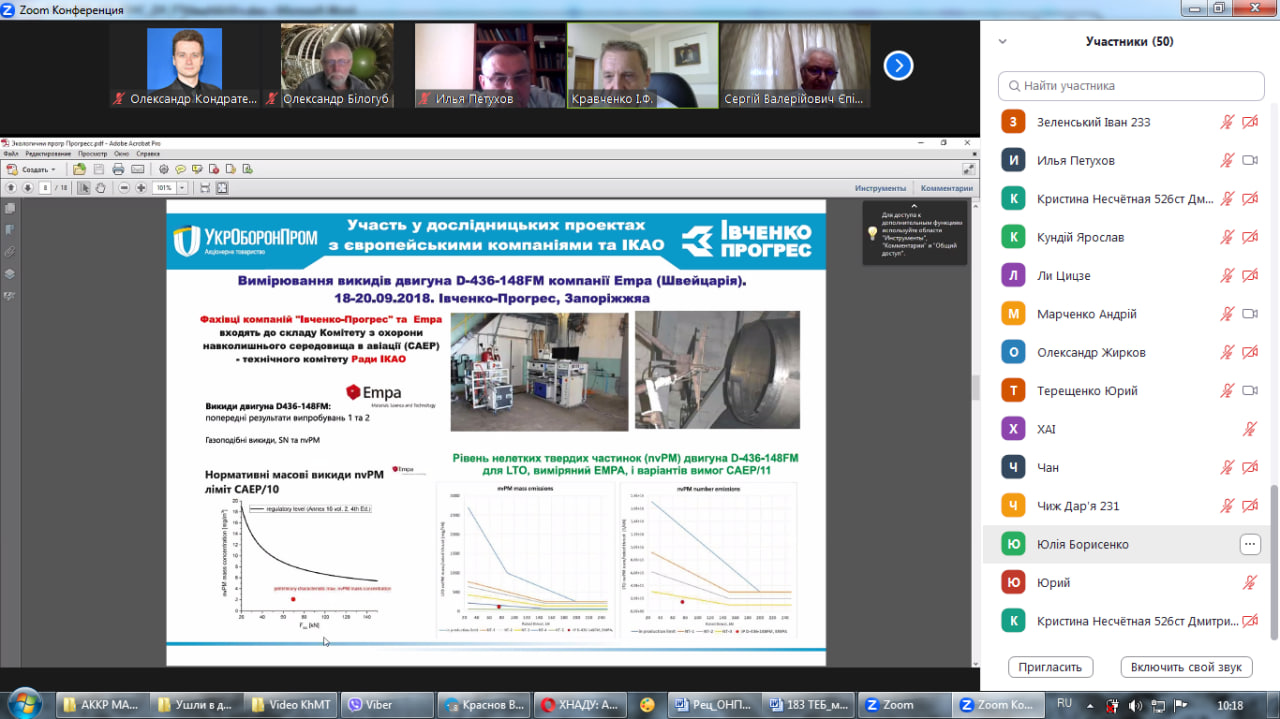Open the Комментарии pane tab
Screen dimensions: 1280x719
click(x=946, y=188)
